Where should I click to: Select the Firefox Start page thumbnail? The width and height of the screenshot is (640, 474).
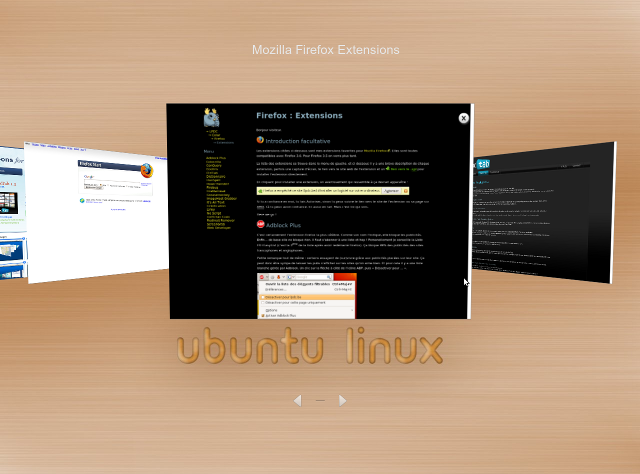point(97,212)
